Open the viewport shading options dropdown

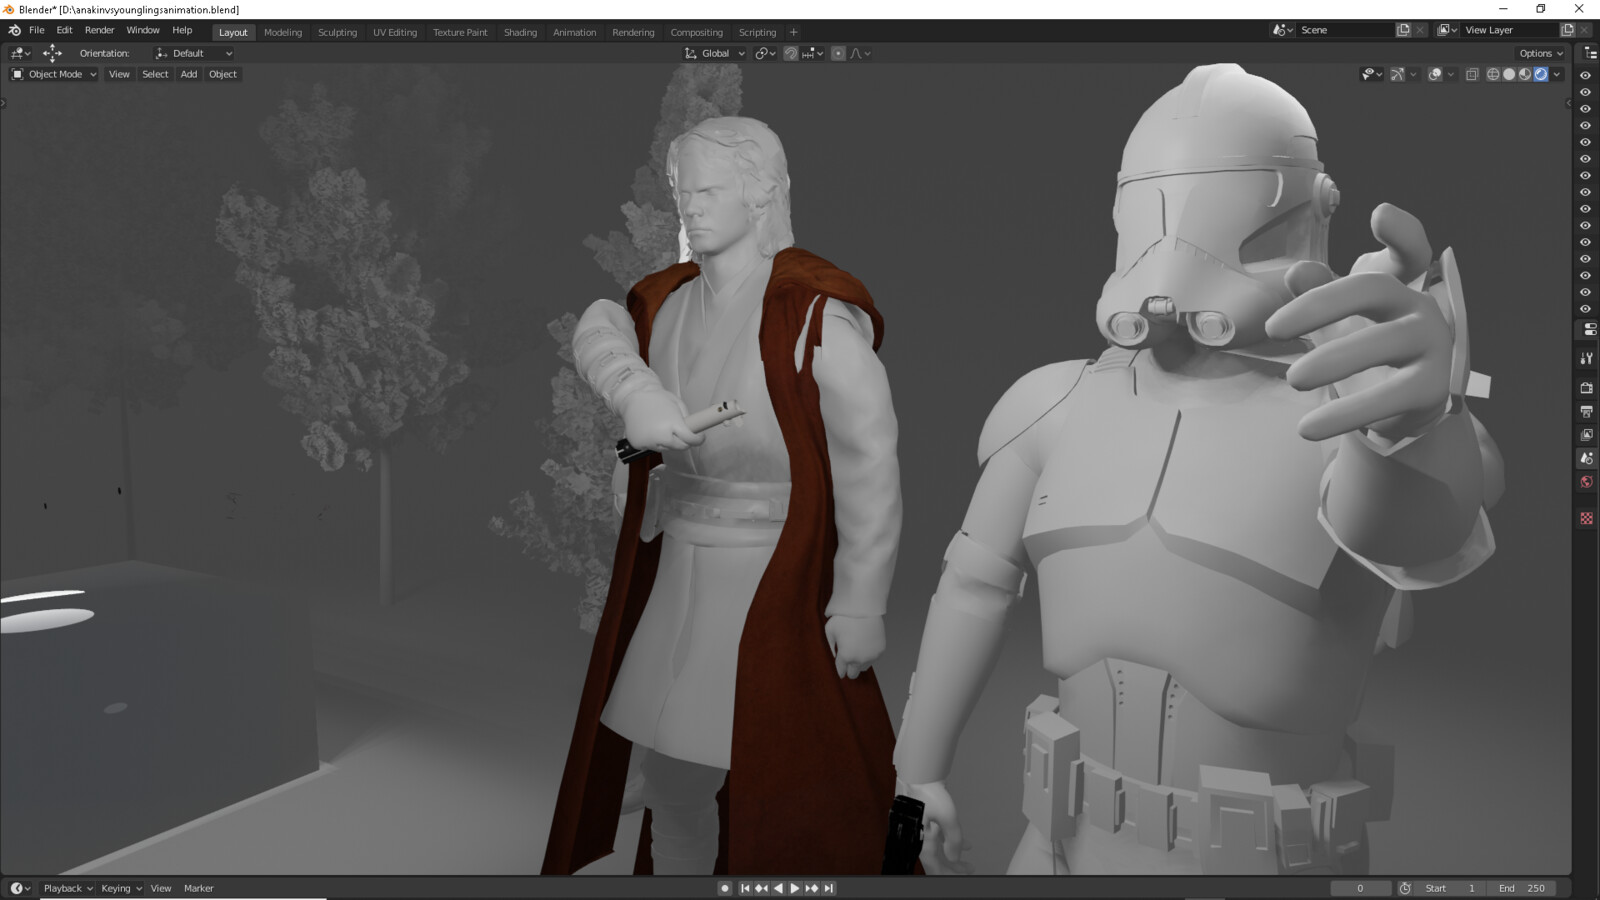(x=1557, y=74)
